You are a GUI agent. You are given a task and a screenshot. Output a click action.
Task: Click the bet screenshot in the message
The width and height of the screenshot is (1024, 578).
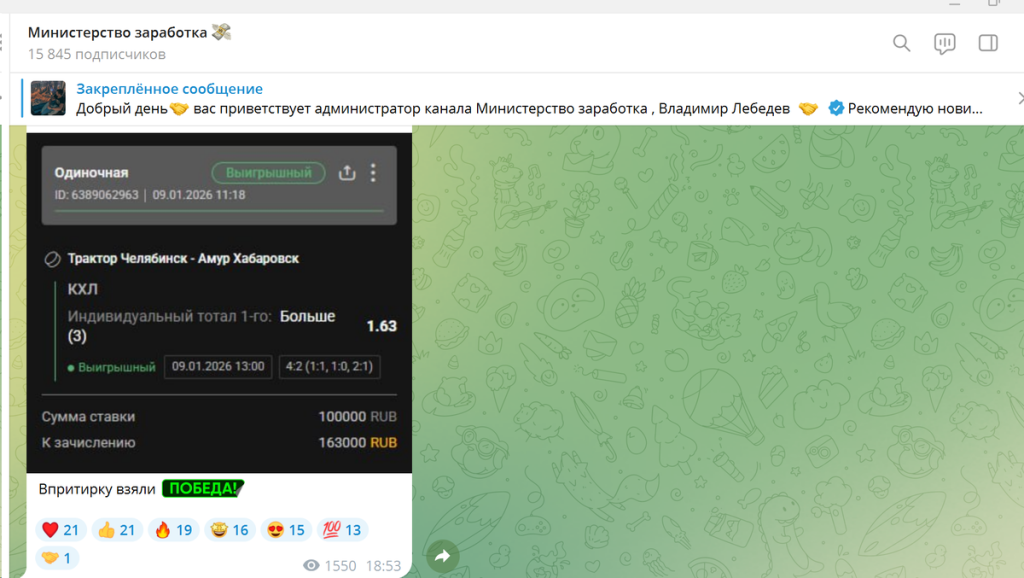tap(219, 300)
